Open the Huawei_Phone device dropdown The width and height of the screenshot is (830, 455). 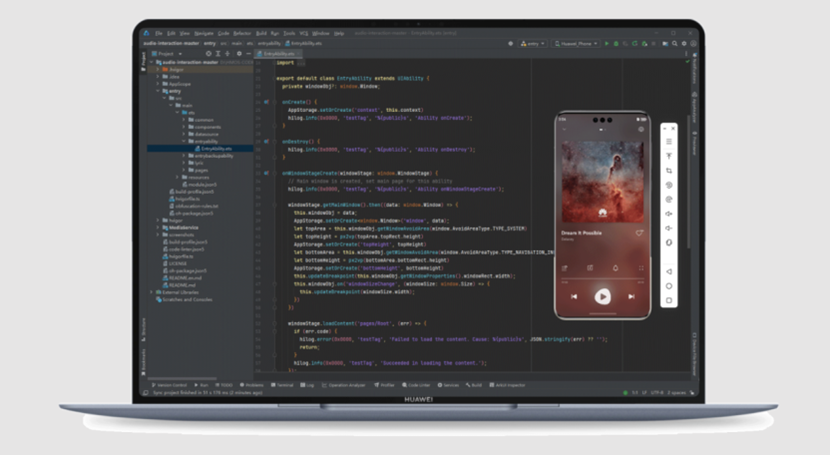[x=576, y=44]
